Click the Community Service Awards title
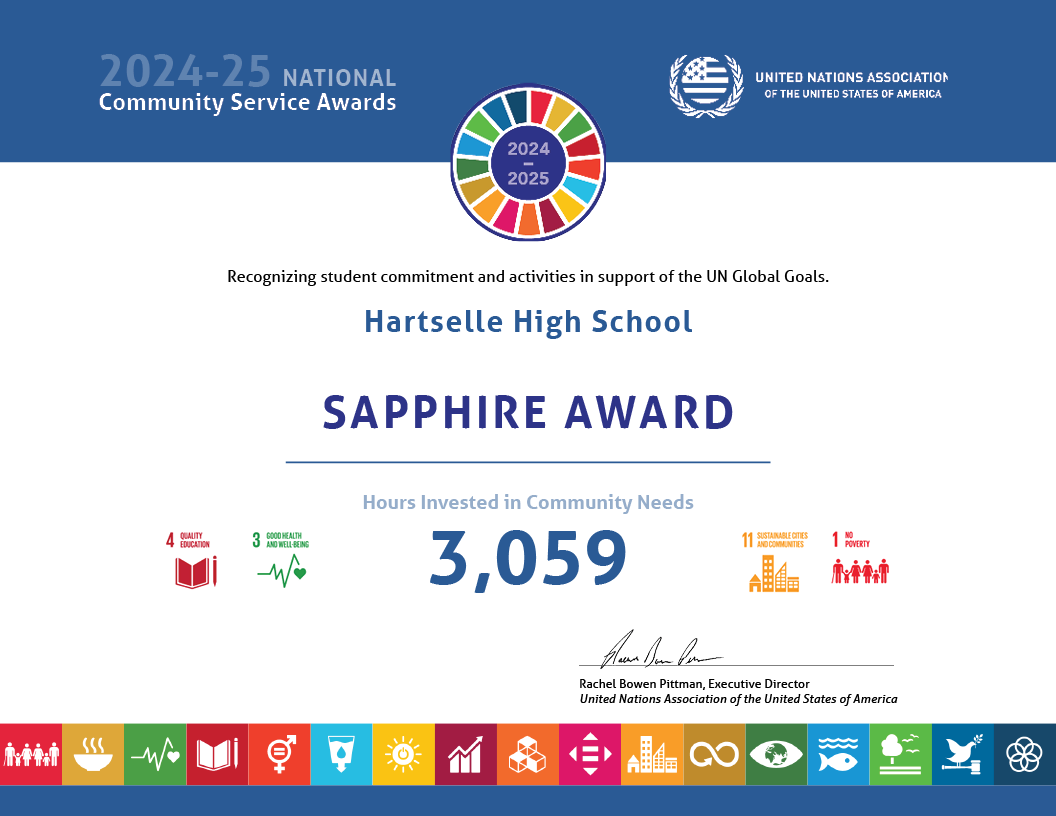Viewport: 1056px width, 816px height. click(248, 102)
